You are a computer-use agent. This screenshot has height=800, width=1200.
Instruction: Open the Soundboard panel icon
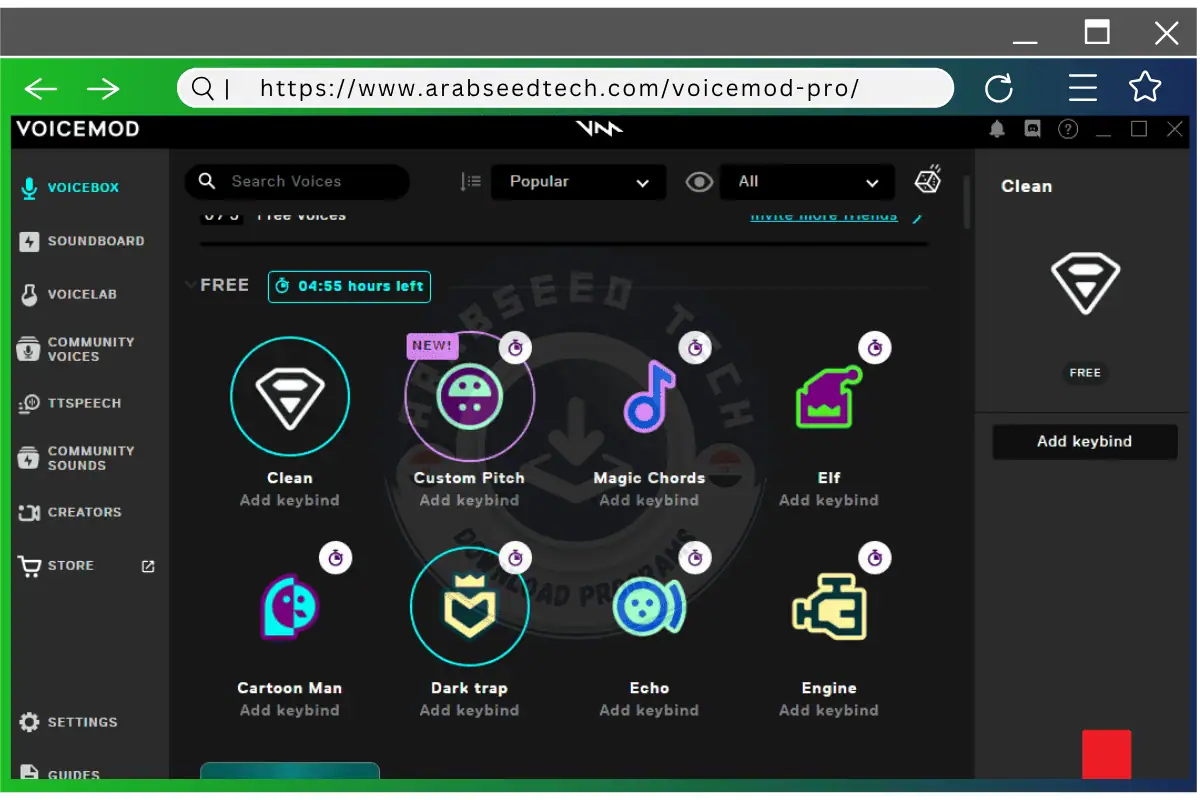27,240
